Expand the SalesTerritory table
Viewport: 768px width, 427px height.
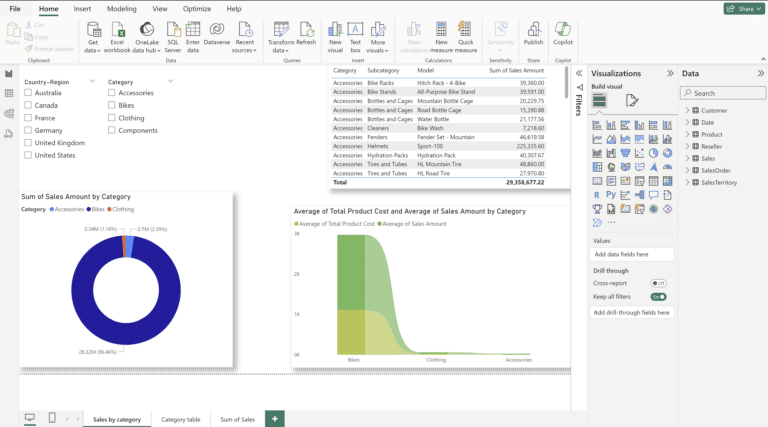[687, 182]
